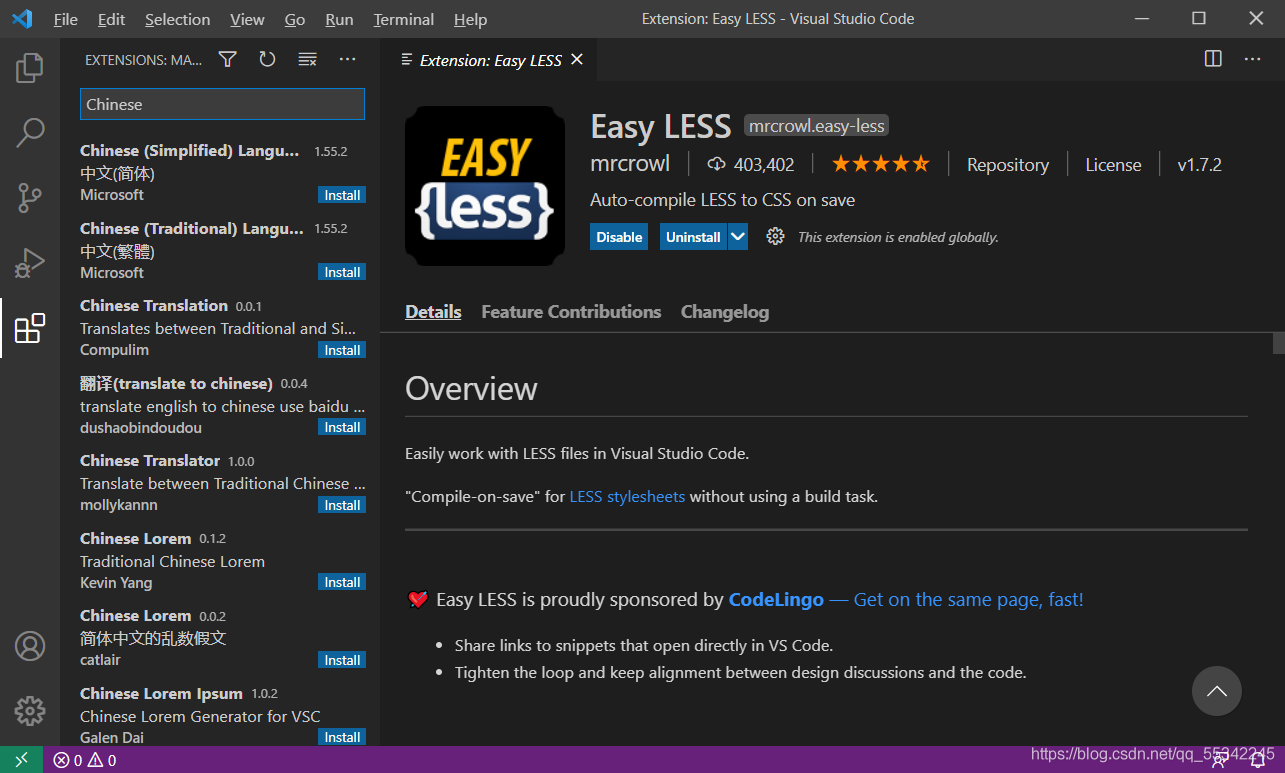Screen dimensions: 1285x773
Task: Click the extension page vertical scrollbar
Action: tap(1278, 344)
